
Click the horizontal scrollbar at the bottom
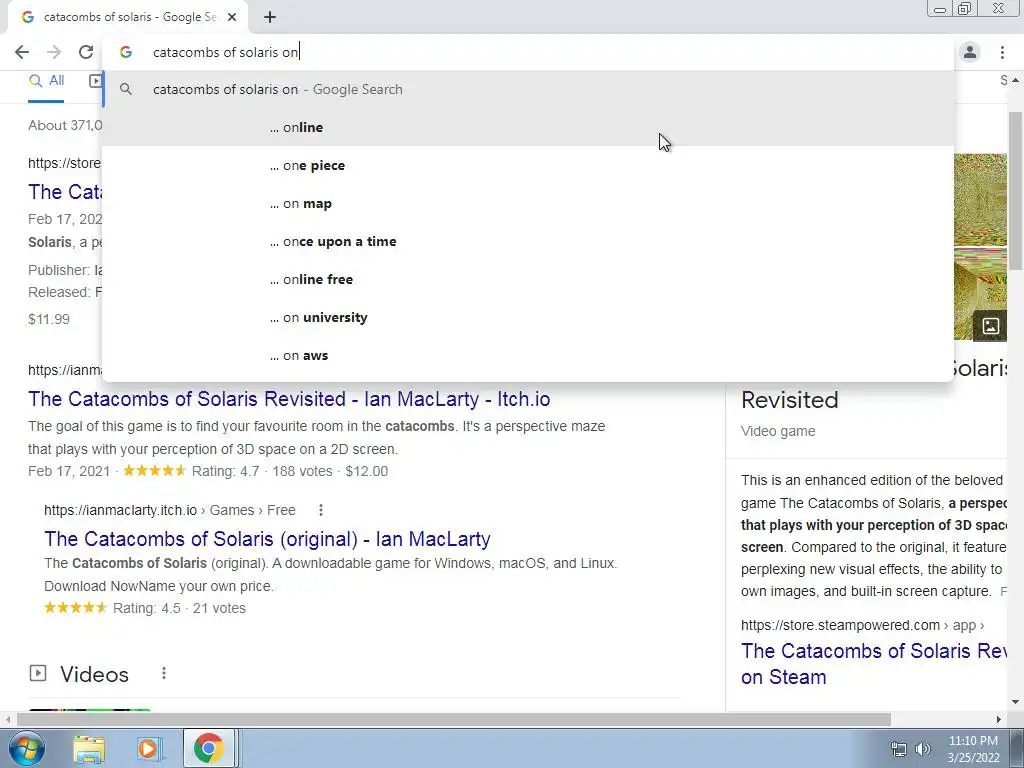click(454, 719)
